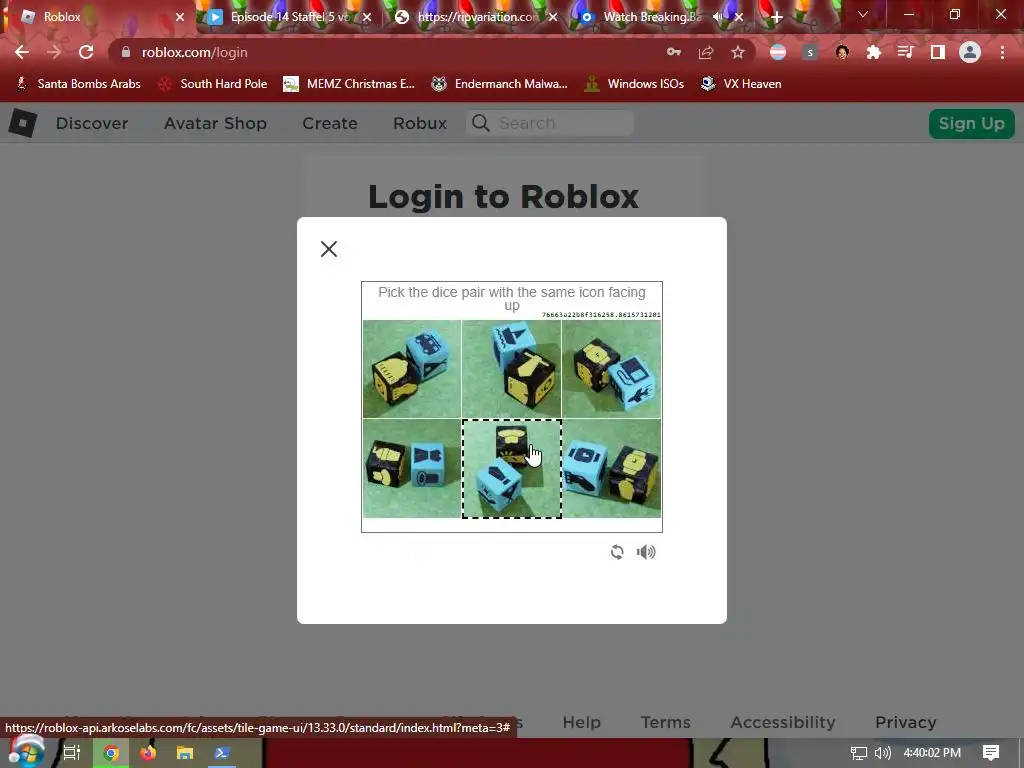
Task: Click the extension icon with letter s
Action: tap(810, 52)
